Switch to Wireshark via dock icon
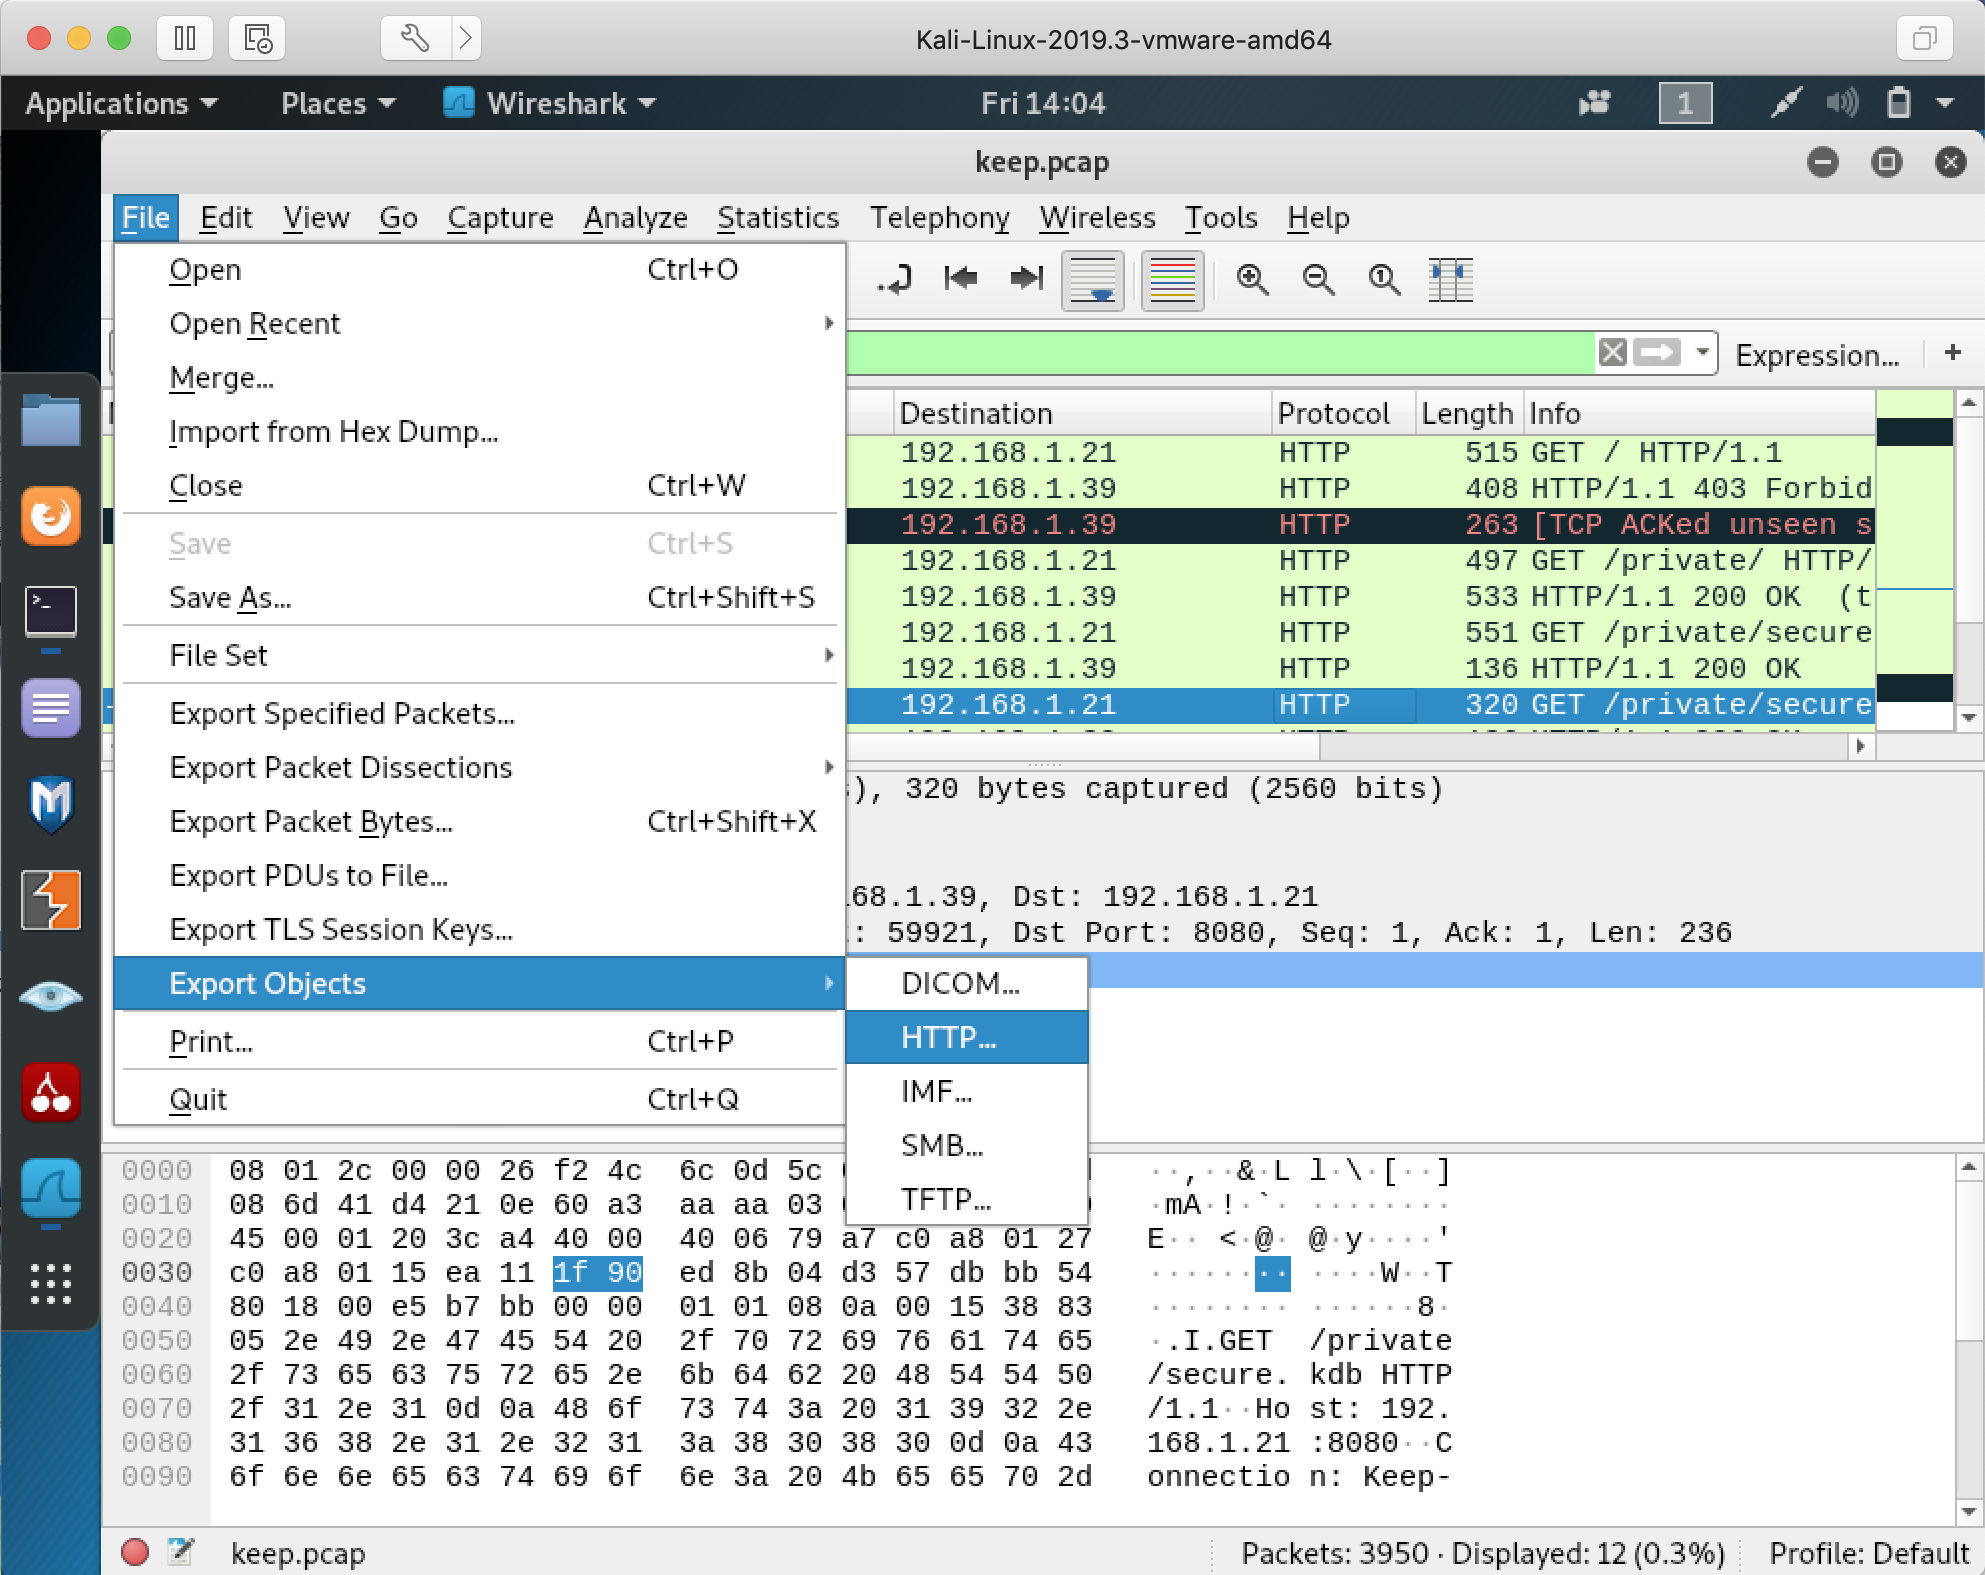 50,1188
